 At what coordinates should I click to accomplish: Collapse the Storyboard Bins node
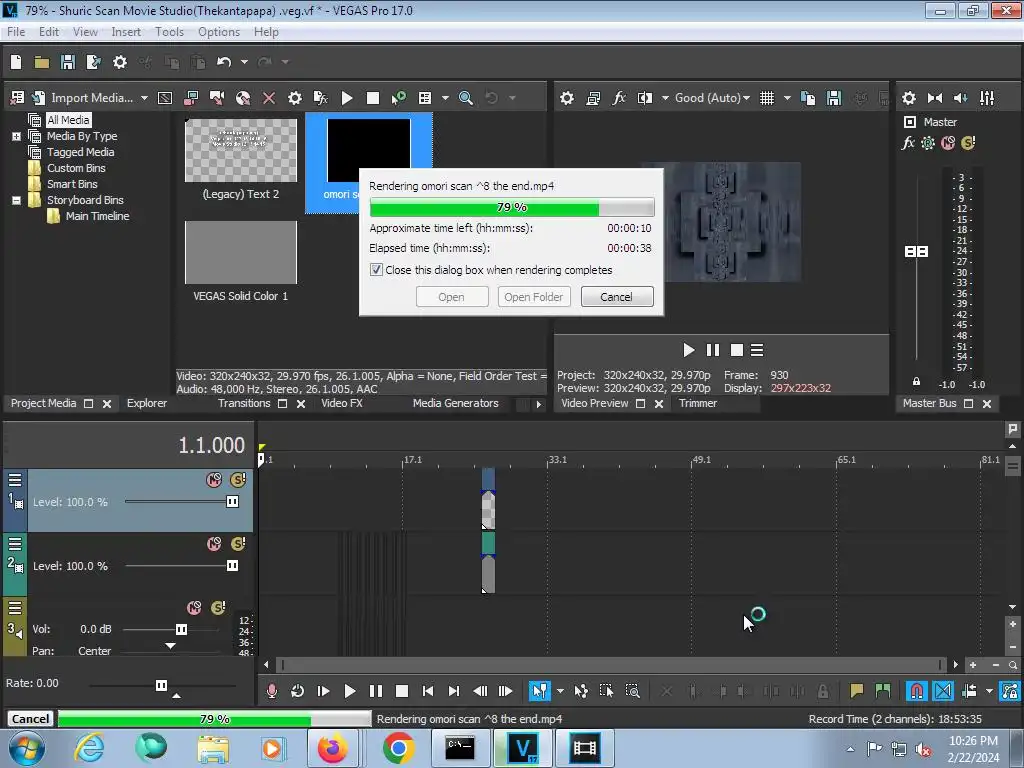pyautogui.click(x=16, y=200)
